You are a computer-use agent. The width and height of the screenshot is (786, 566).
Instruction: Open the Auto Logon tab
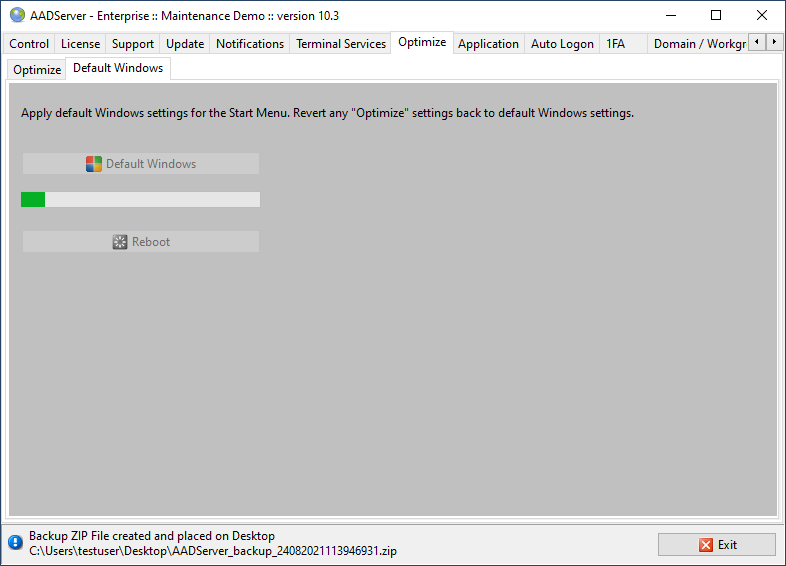coord(562,44)
